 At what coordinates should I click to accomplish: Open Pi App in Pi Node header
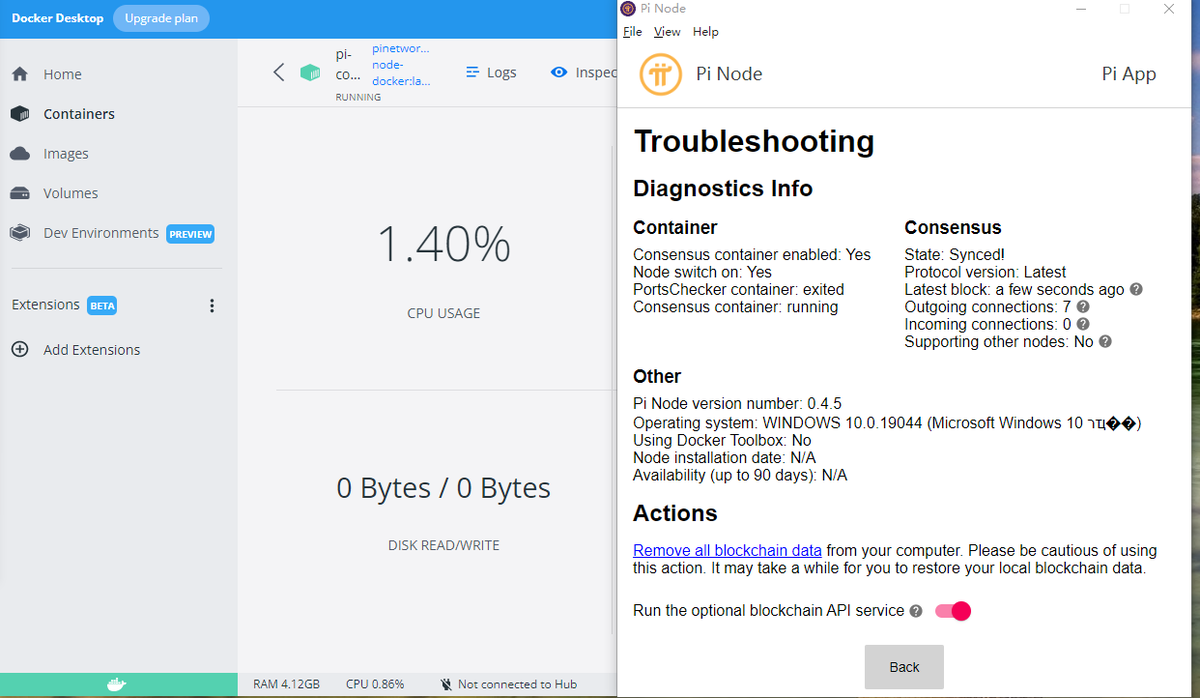coord(1128,74)
